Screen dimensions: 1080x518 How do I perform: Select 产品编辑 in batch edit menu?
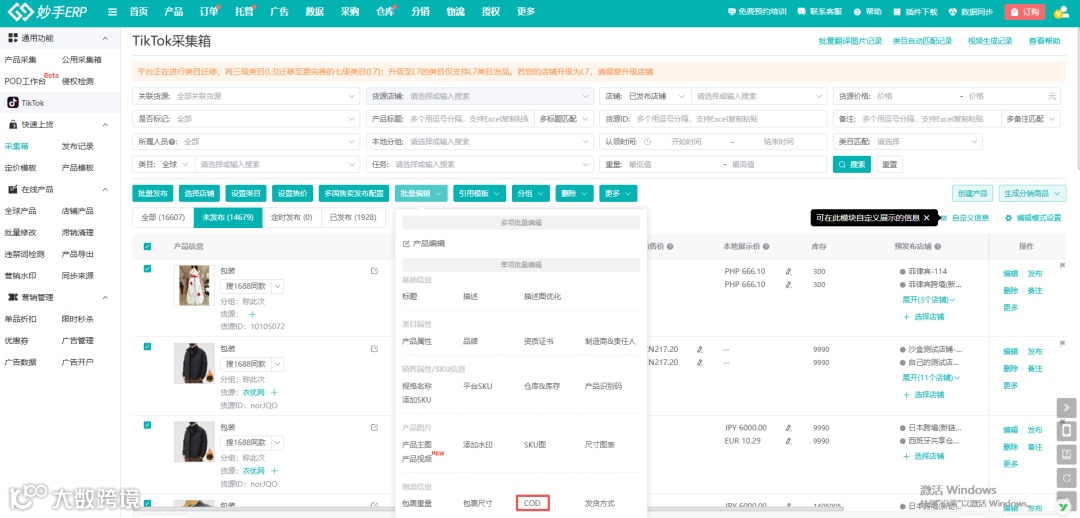pos(424,243)
